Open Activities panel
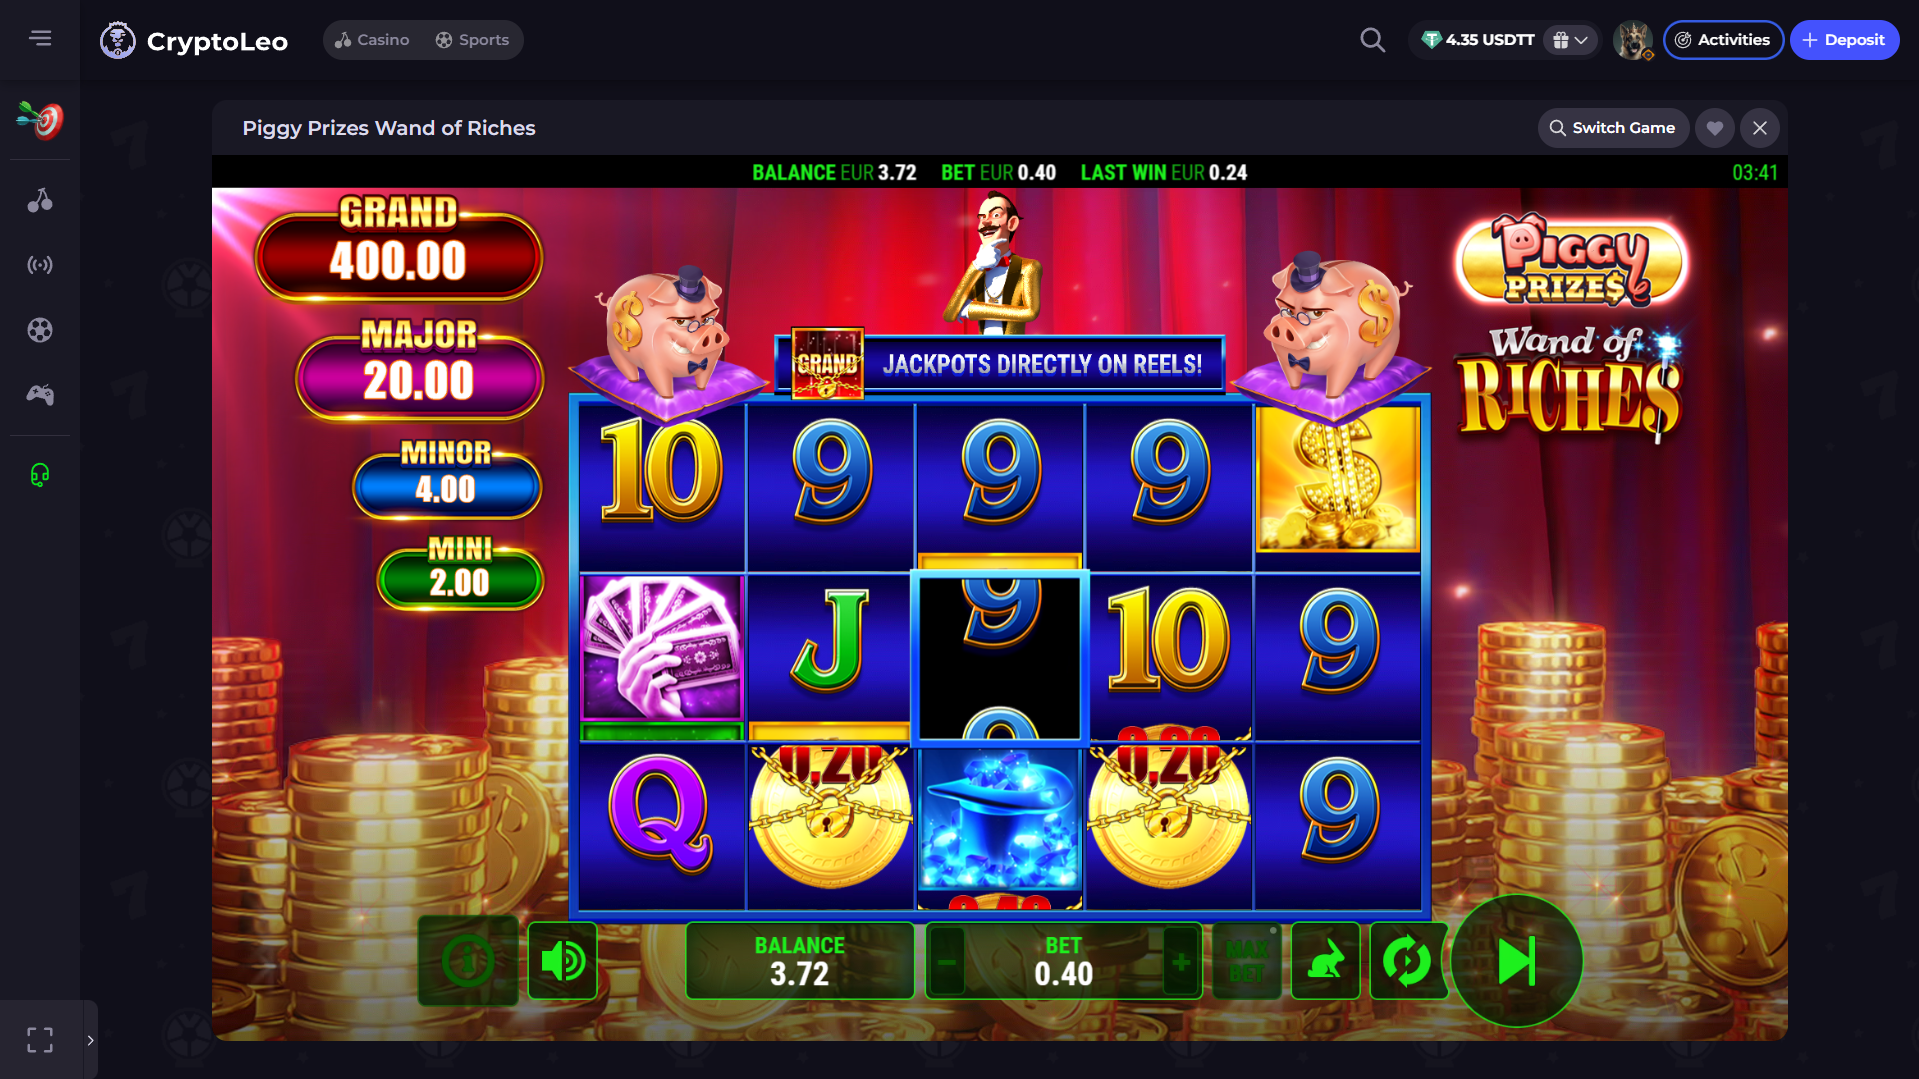 [x=1722, y=40]
